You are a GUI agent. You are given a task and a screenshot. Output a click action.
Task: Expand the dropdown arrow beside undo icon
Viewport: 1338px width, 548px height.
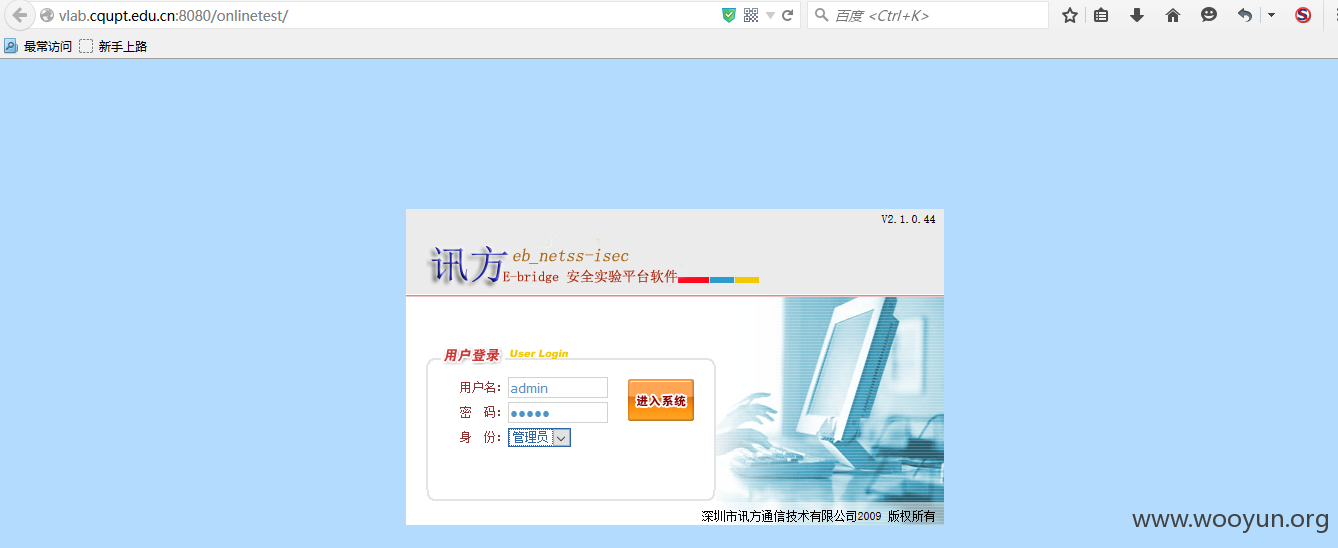1271,15
